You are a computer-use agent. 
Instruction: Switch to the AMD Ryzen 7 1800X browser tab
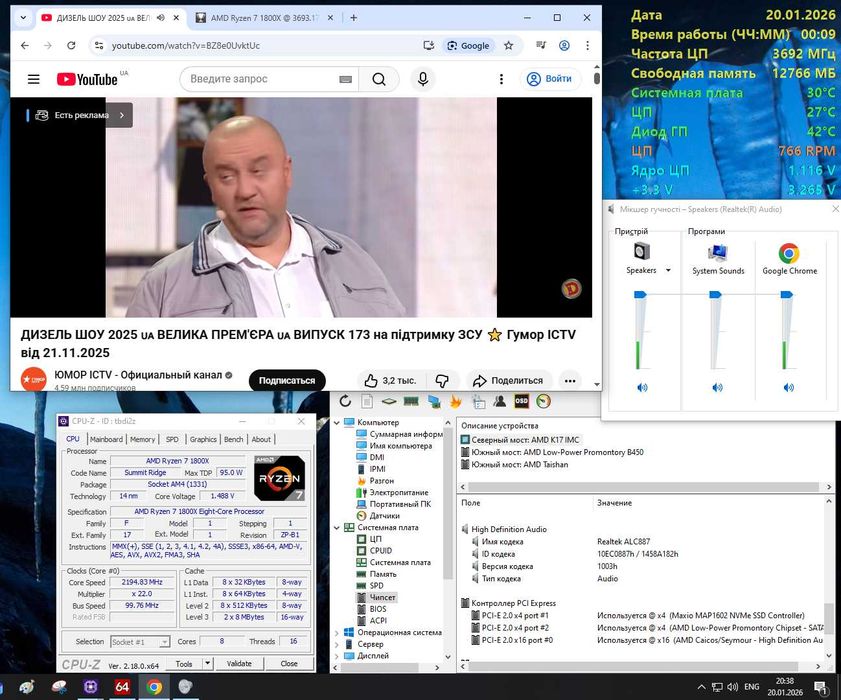pyautogui.click(x=262, y=18)
